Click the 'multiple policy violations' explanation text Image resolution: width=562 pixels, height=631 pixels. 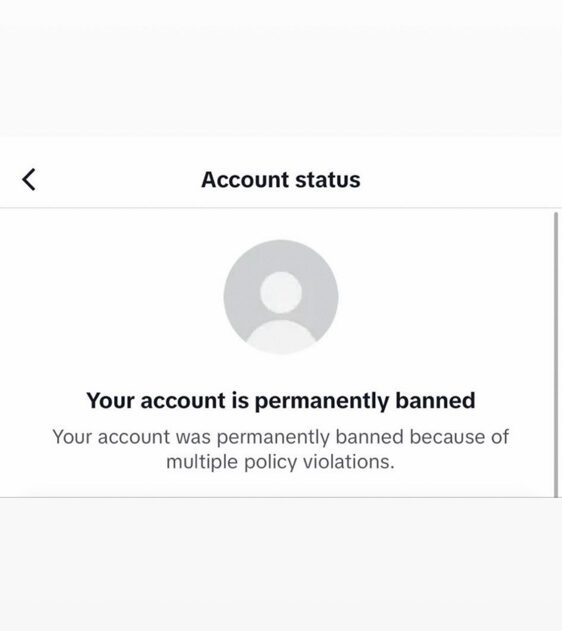pyautogui.click(x=280, y=462)
